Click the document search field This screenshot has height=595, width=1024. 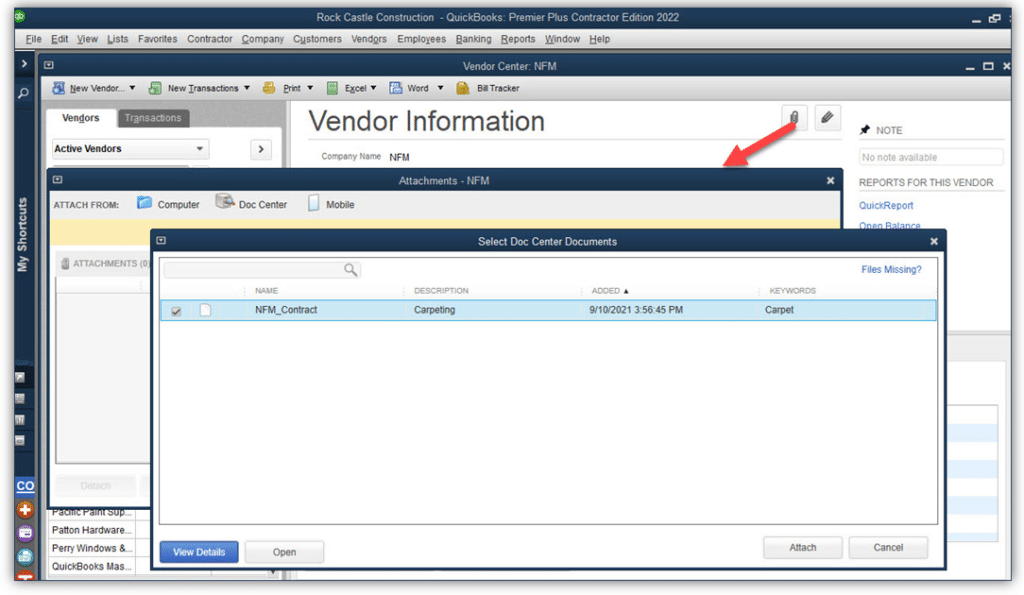[x=260, y=269]
